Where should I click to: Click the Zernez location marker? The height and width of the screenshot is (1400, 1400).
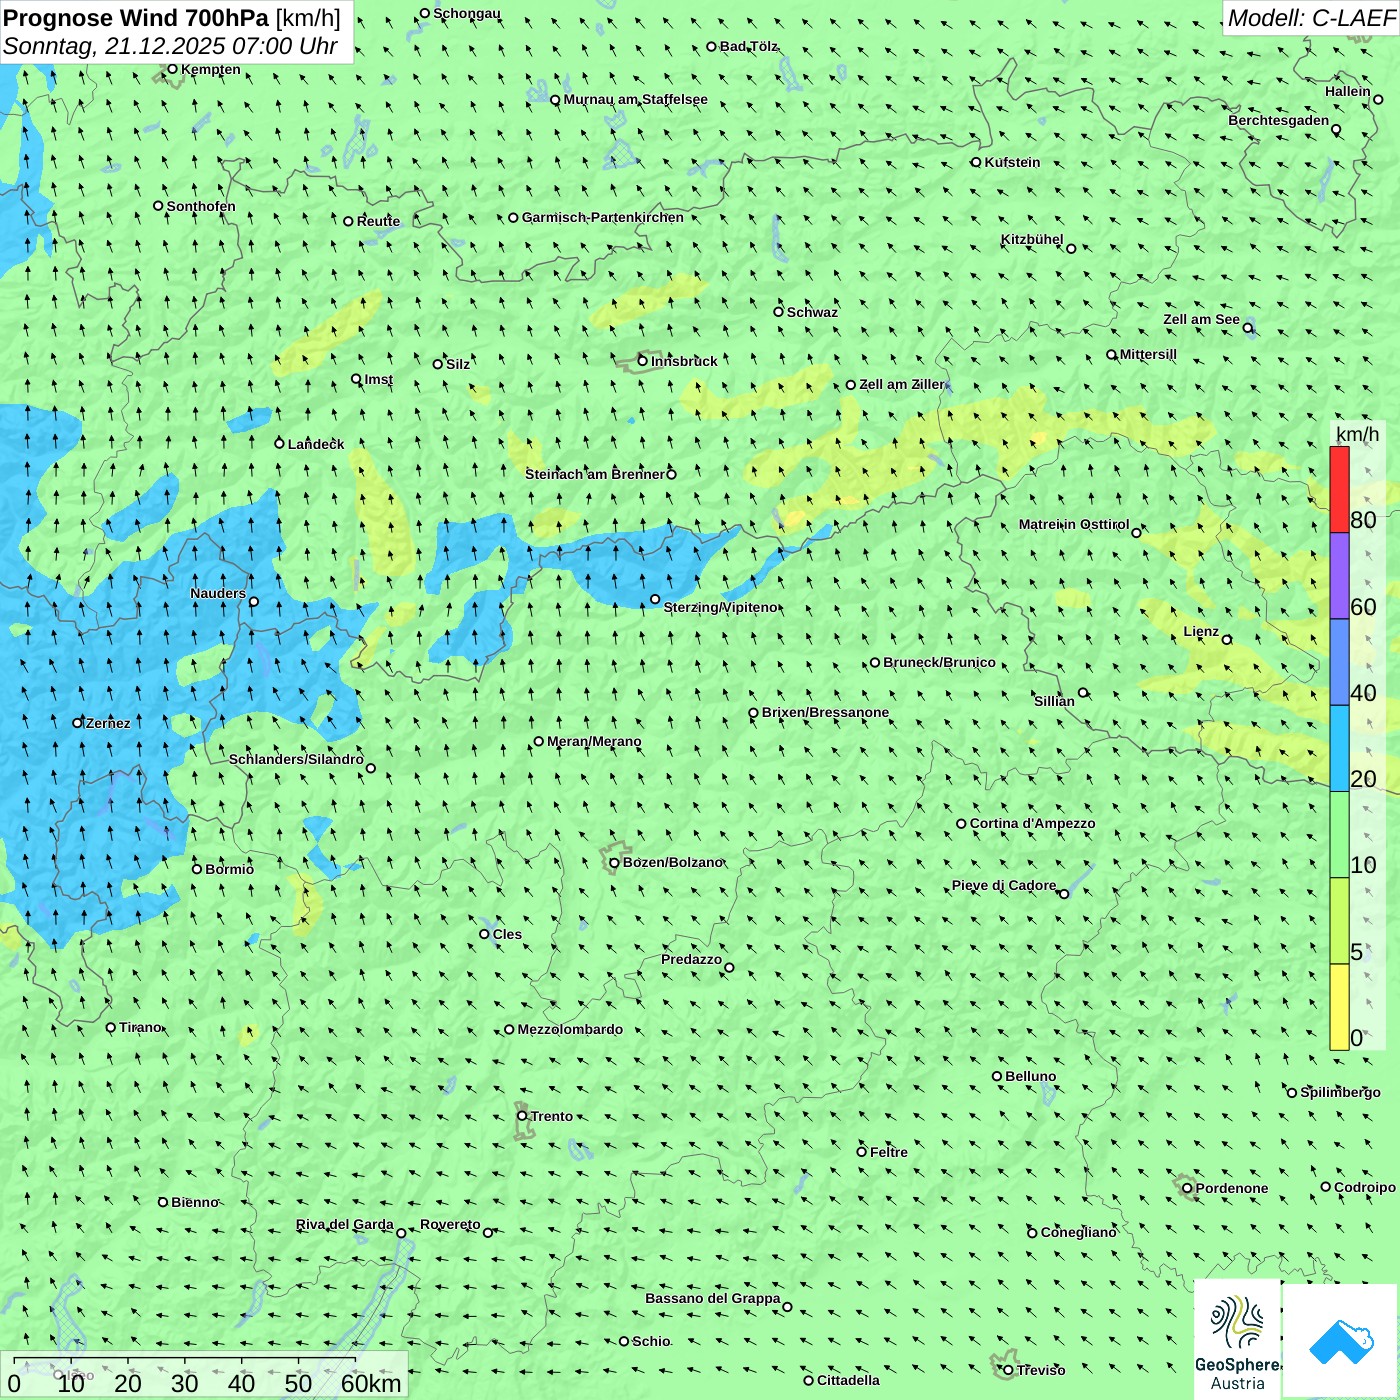point(78,722)
